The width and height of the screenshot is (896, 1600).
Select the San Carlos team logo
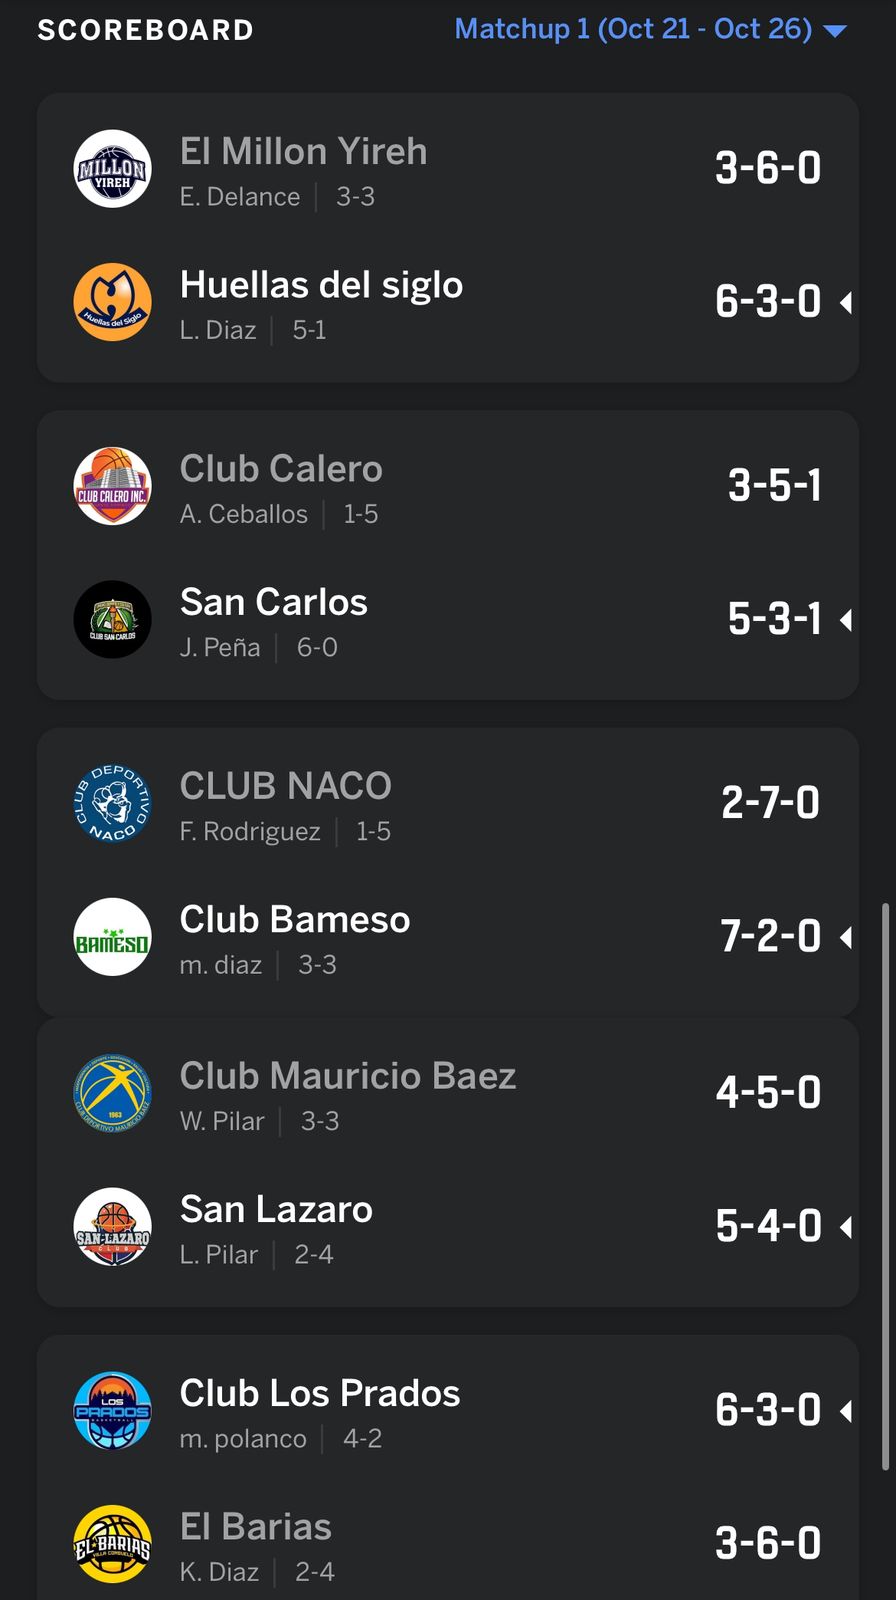pos(113,619)
